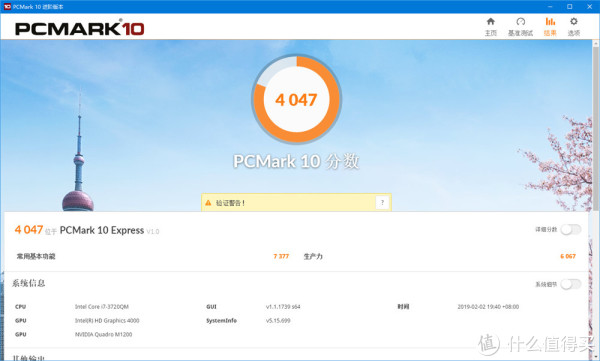Click the Essentials score 7 377
This screenshot has height=361, width=600.
click(281, 256)
